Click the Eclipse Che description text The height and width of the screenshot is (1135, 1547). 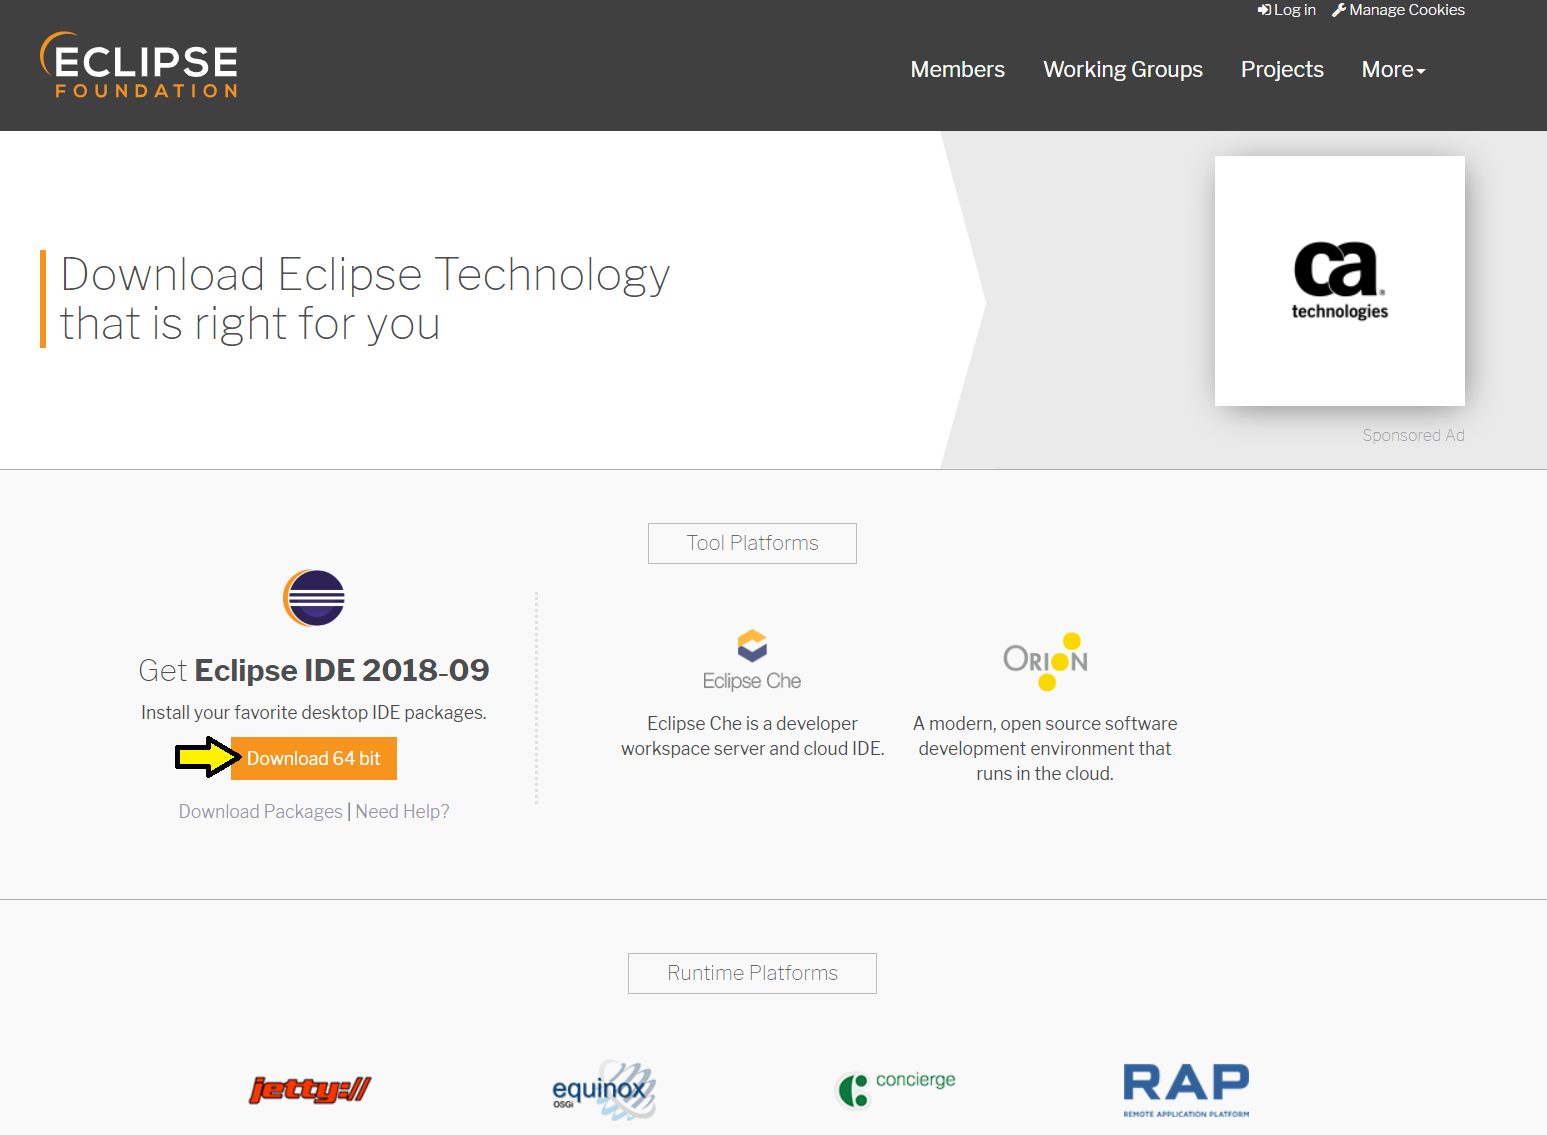752,736
